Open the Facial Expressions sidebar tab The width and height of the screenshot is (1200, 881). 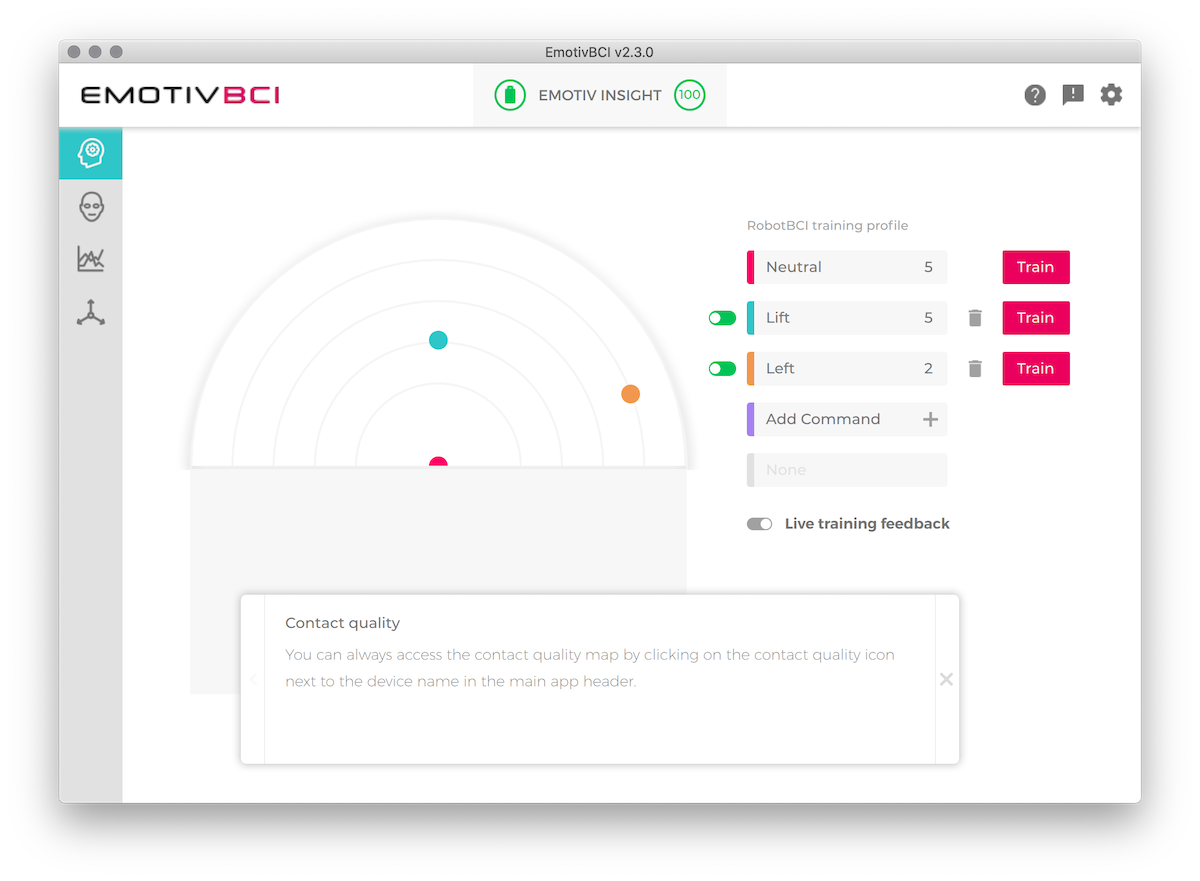pos(91,207)
